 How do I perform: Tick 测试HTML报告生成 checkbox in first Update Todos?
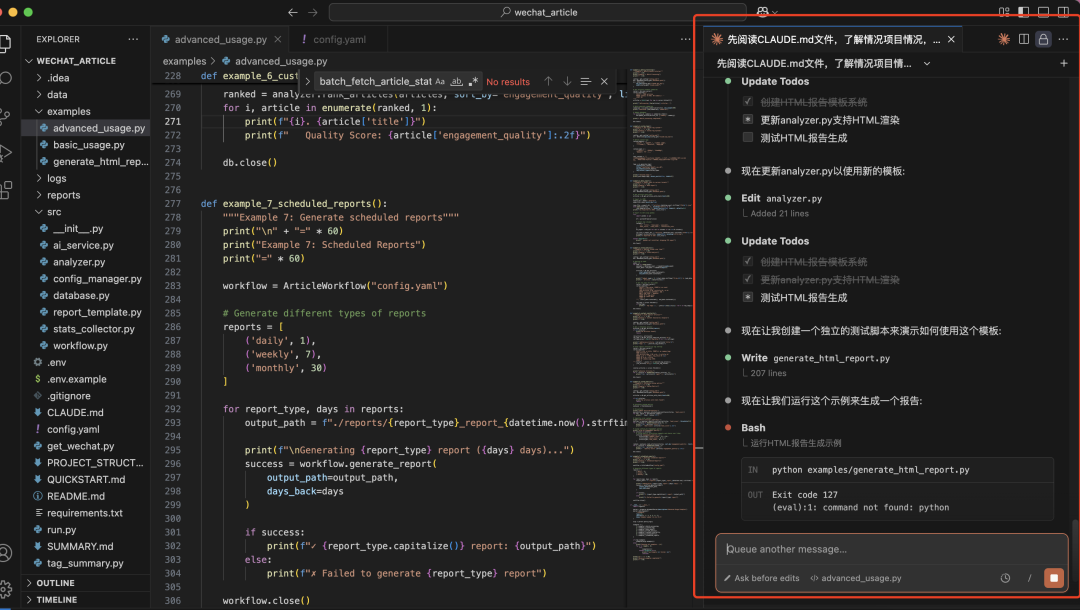pyautogui.click(x=747, y=137)
